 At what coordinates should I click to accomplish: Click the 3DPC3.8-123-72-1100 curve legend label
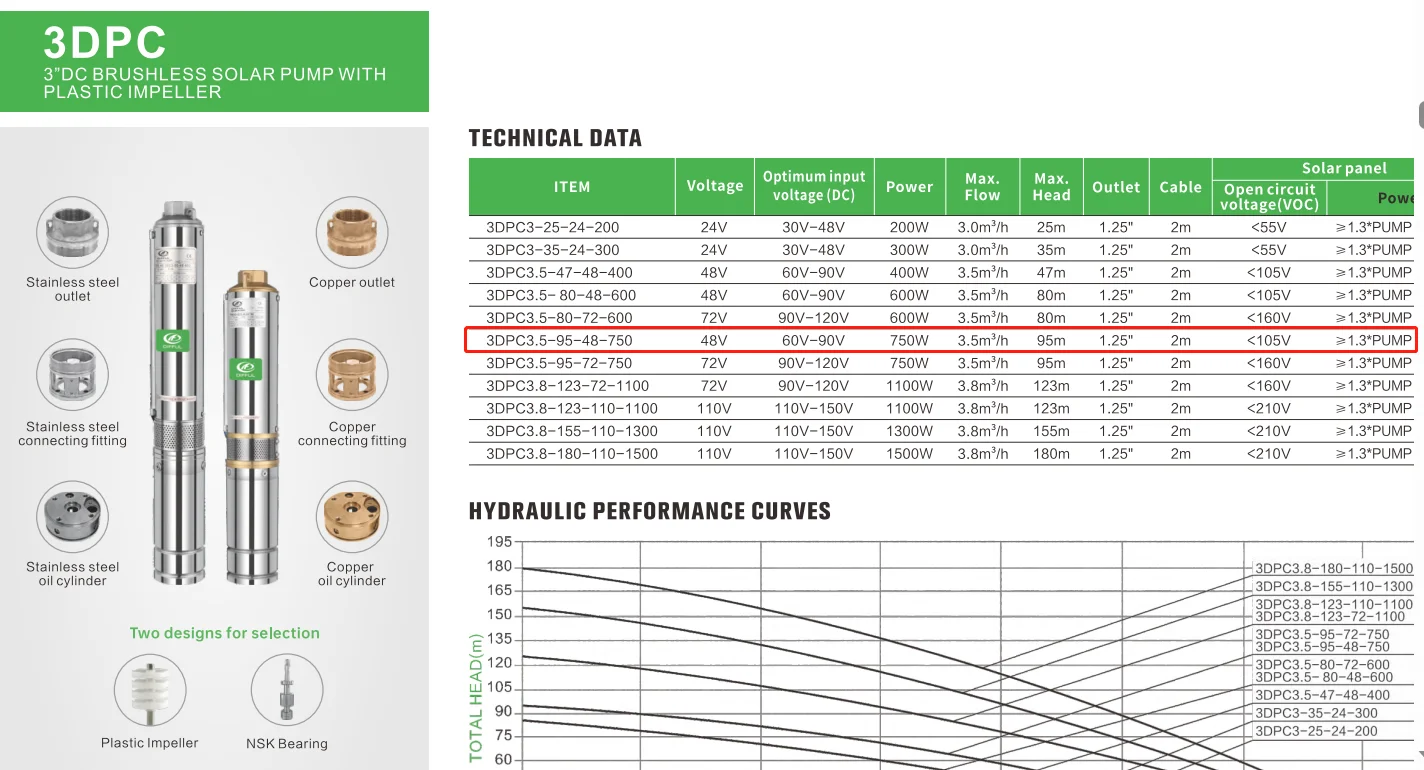tap(1330, 617)
